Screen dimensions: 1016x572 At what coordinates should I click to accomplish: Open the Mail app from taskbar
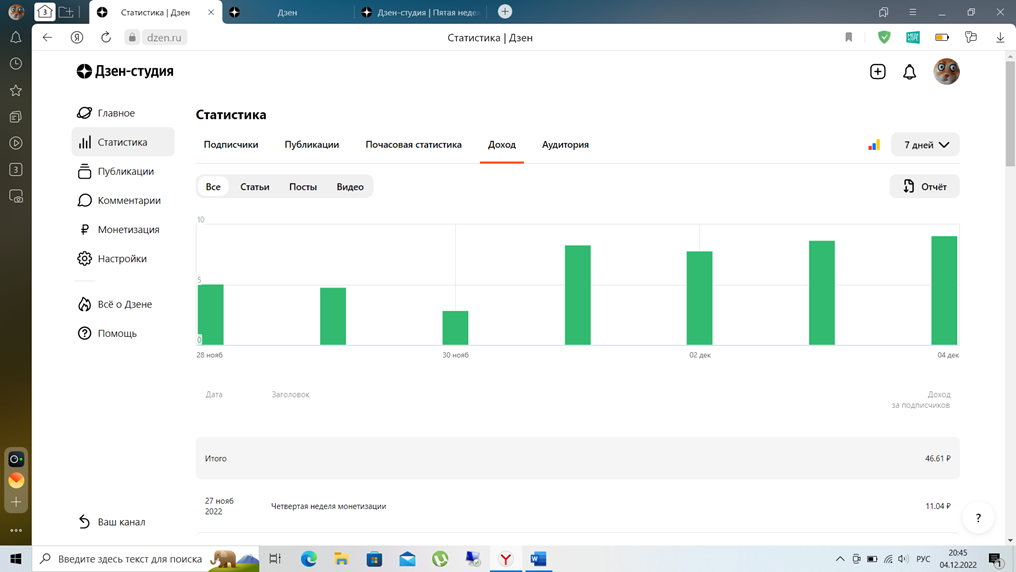pyautogui.click(x=408, y=558)
